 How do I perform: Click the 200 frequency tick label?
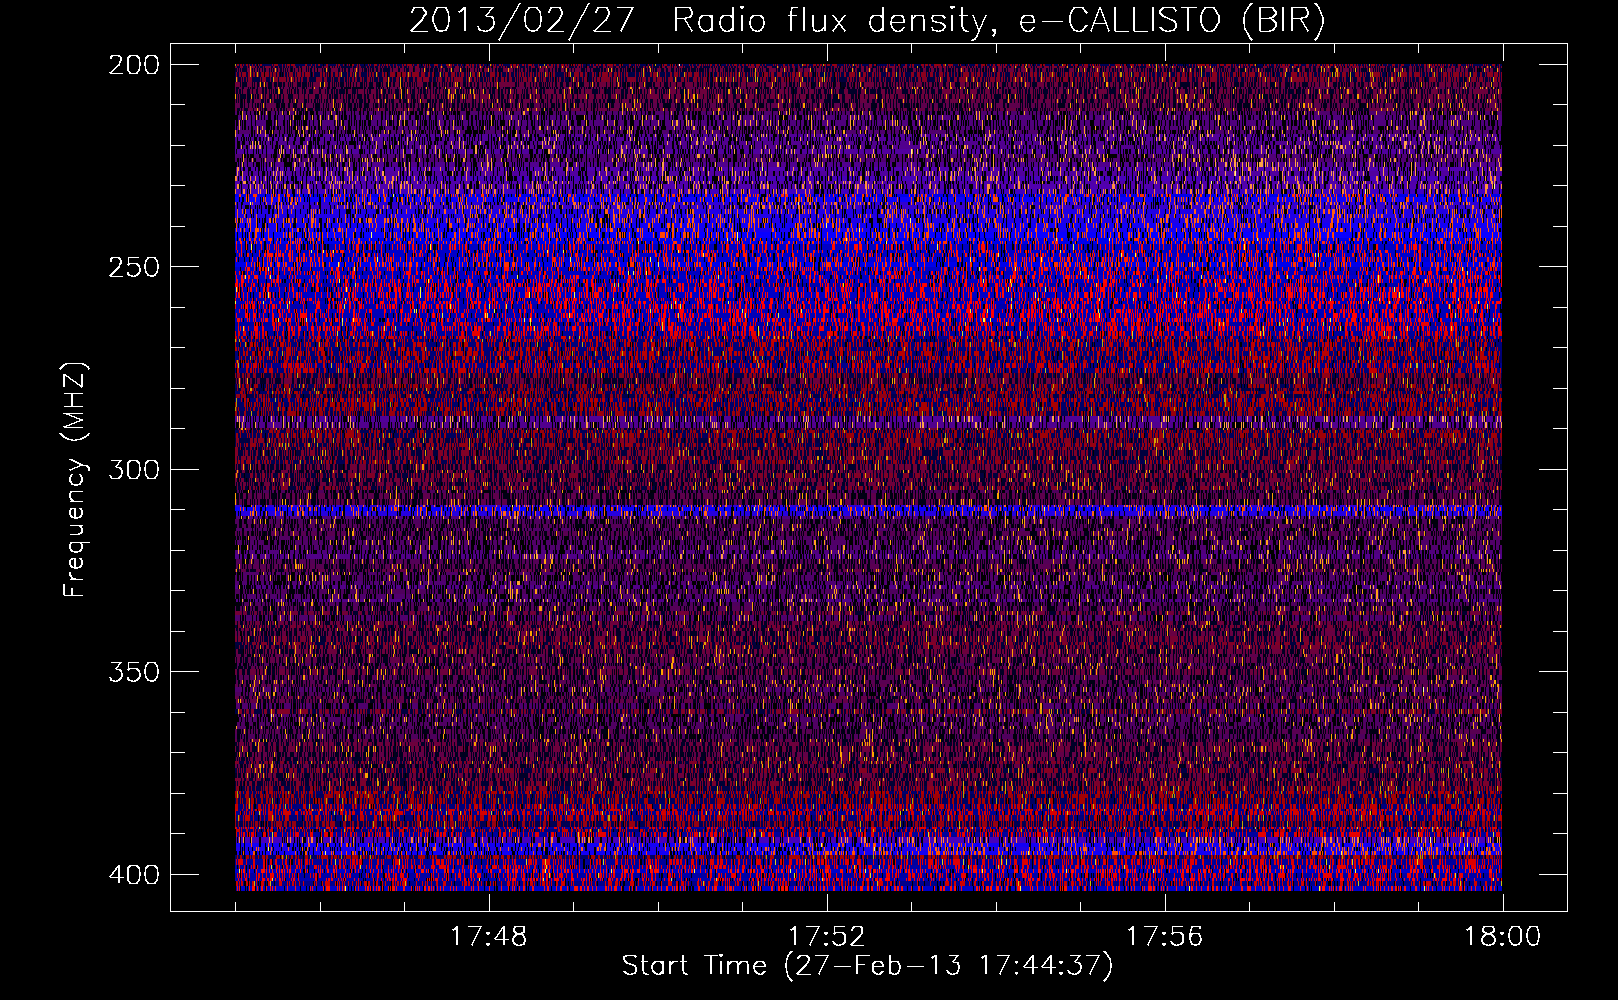[133, 64]
